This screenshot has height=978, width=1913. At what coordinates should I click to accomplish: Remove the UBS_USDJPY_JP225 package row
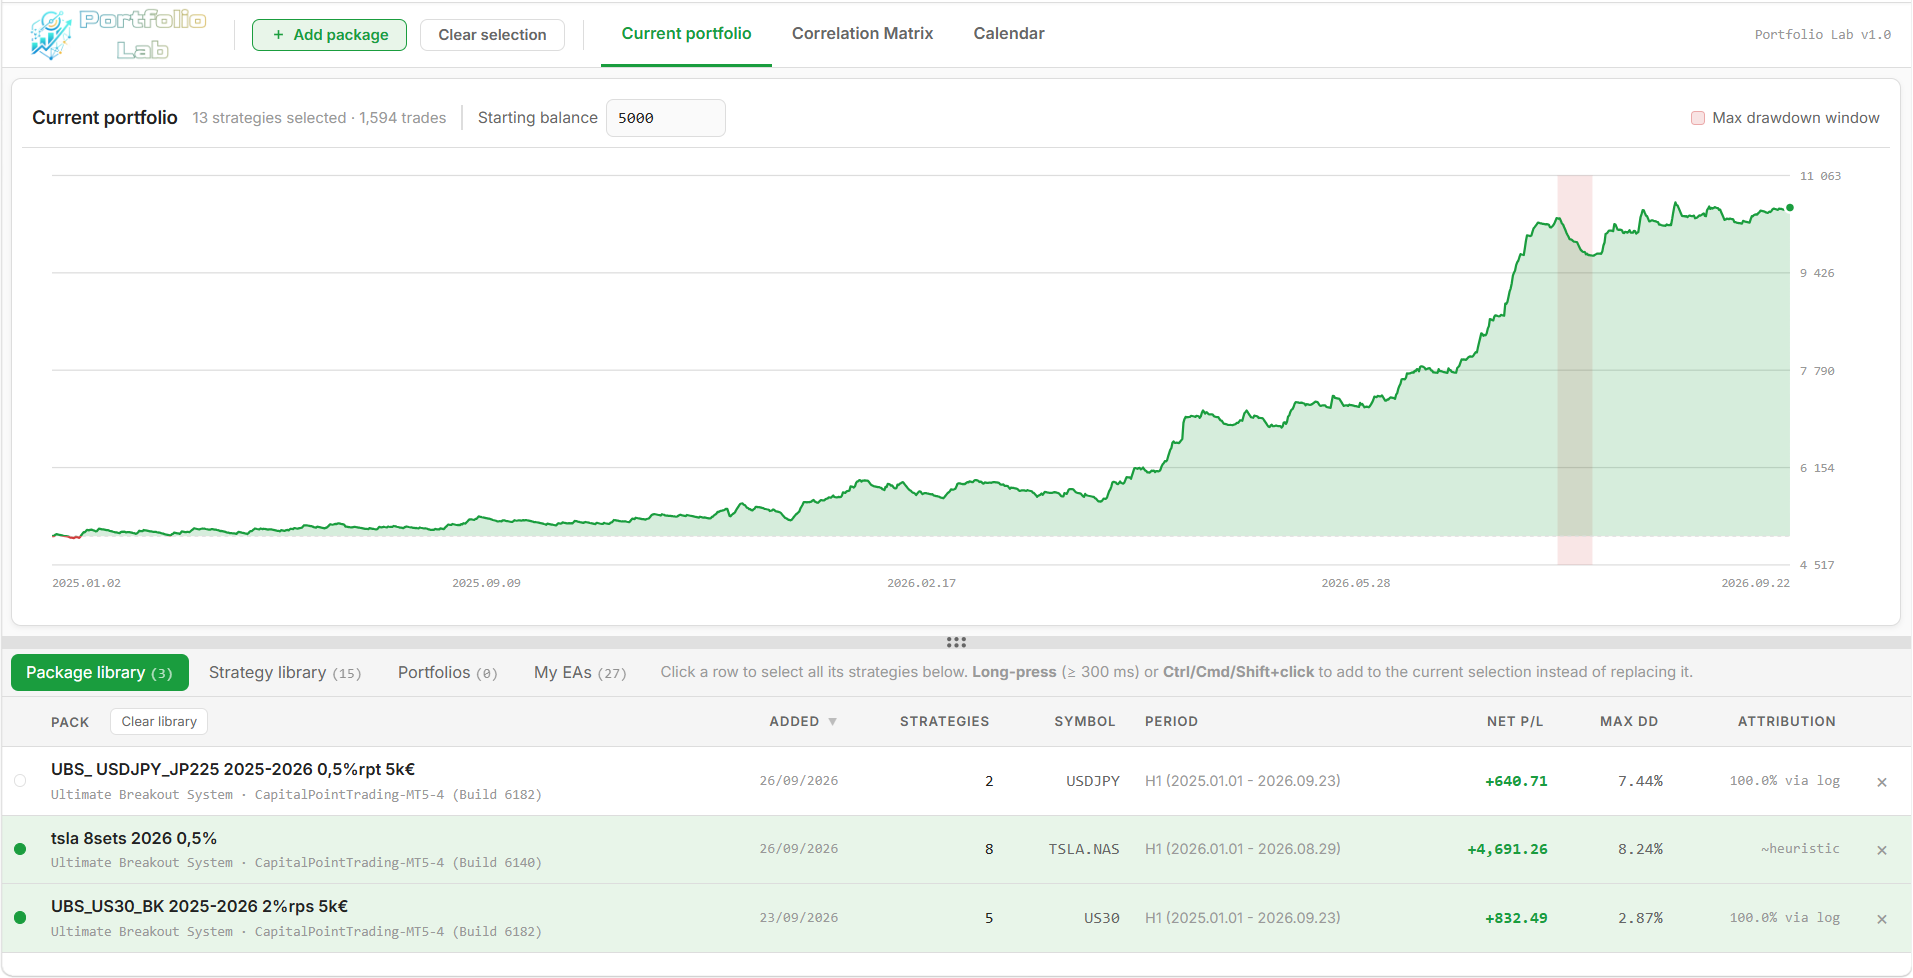[1881, 782]
